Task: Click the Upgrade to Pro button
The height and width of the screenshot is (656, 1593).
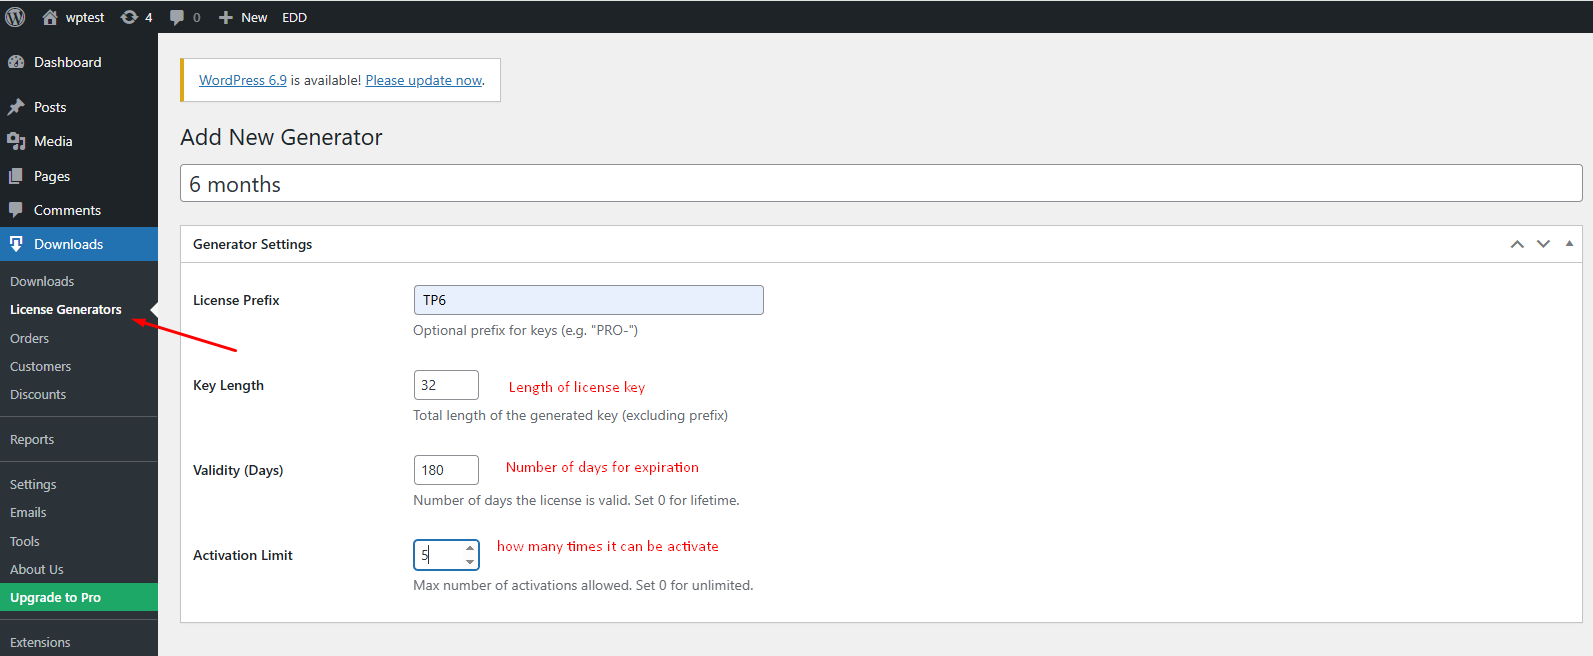Action: (x=55, y=597)
